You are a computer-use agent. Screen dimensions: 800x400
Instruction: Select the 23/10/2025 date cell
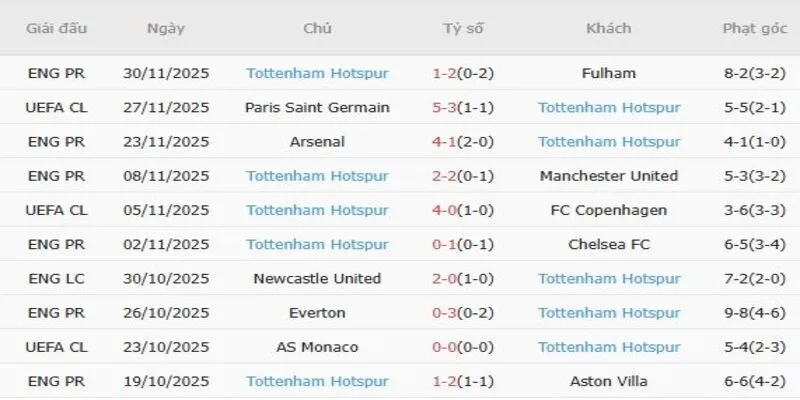pos(165,347)
